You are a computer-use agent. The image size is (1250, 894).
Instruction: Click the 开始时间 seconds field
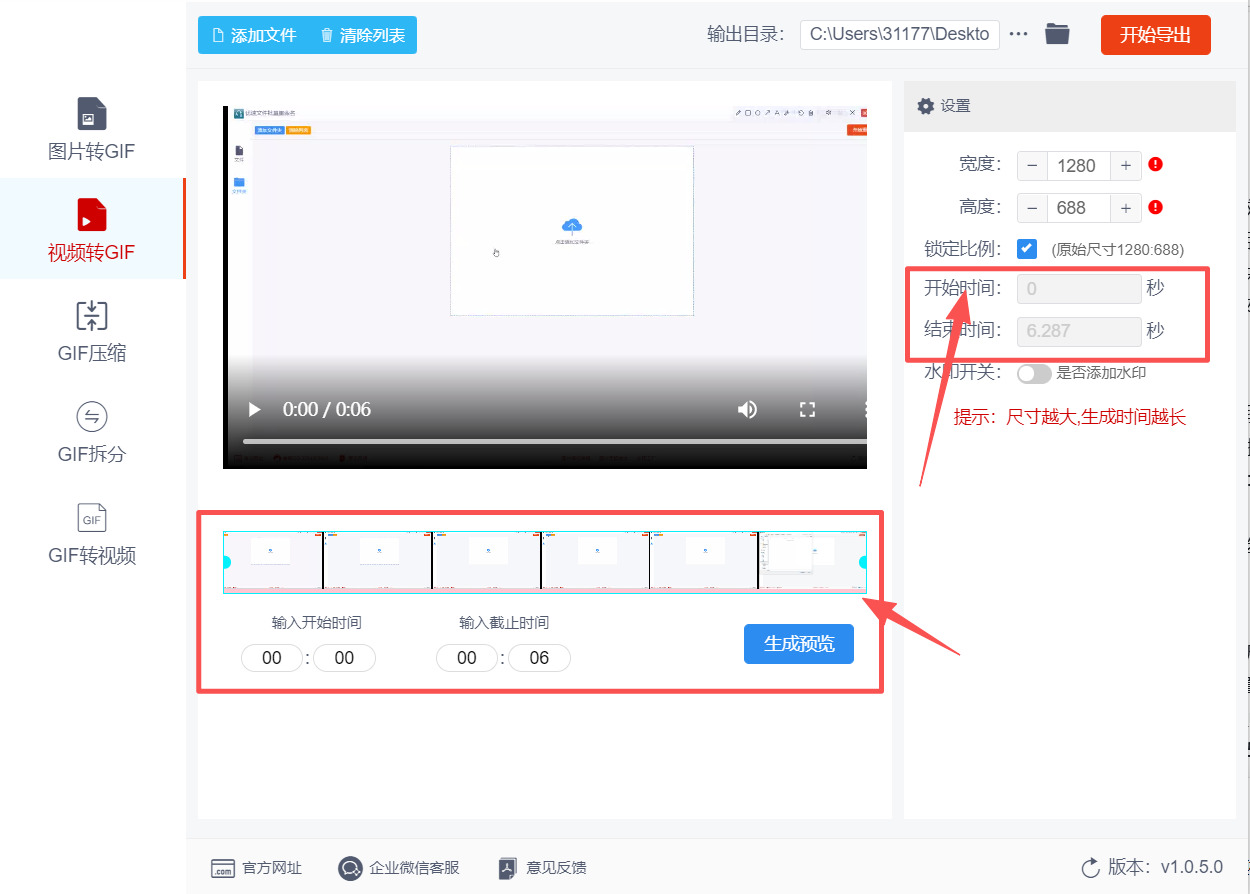coord(1079,289)
